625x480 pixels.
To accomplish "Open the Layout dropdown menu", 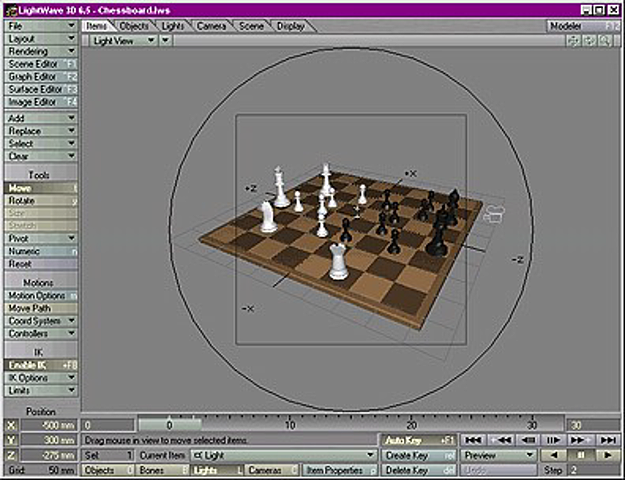I will (41, 39).
